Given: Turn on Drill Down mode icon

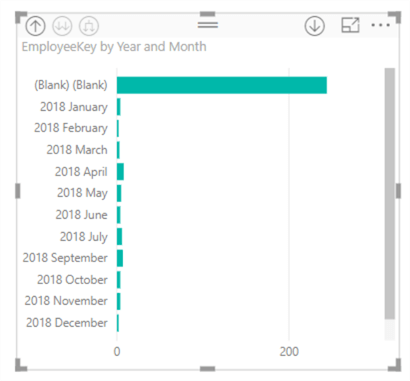Looking at the screenshot, I should pyautogui.click(x=315, y=26).
